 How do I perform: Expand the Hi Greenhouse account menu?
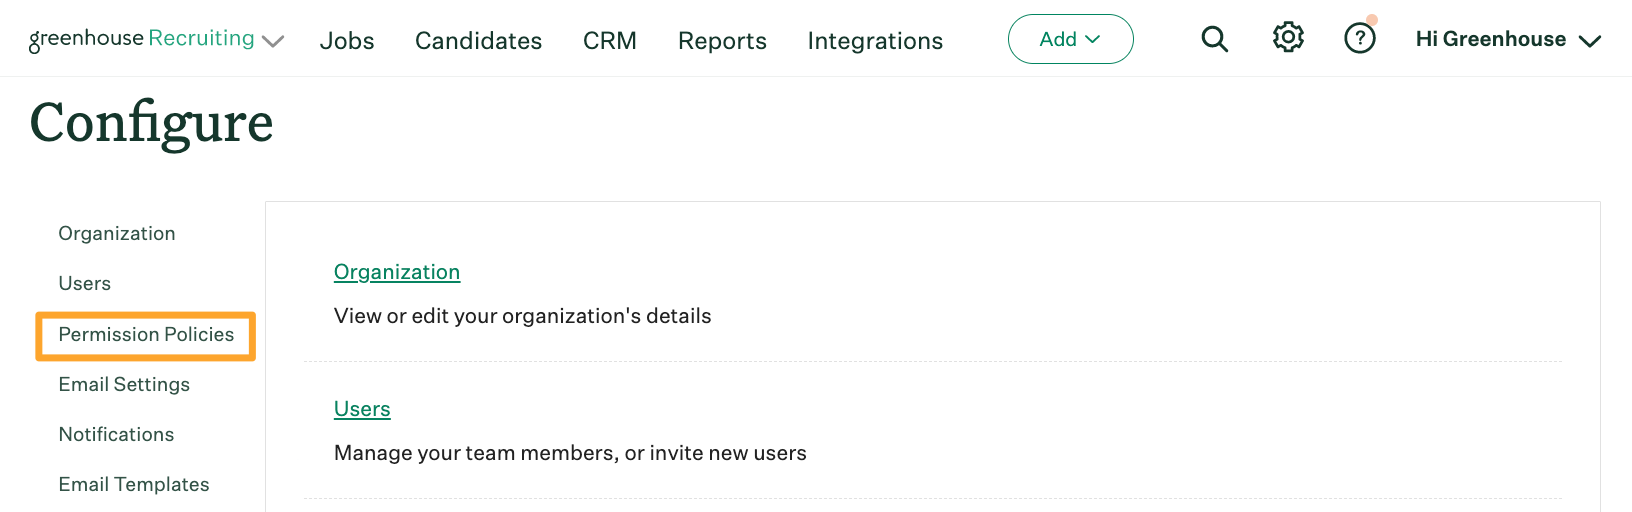click(1508, 40)
